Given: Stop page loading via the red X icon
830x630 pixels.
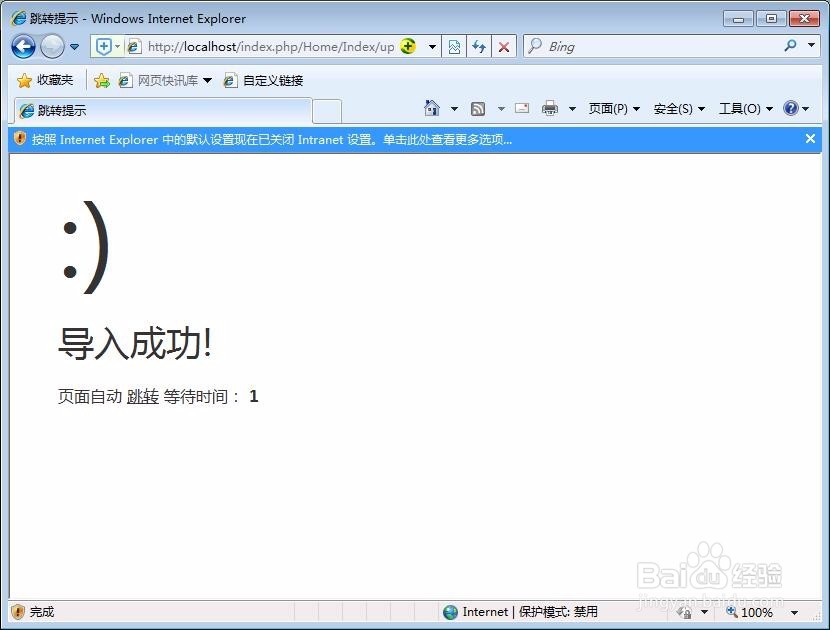Looking at the screenshot, I should point(502,46).
